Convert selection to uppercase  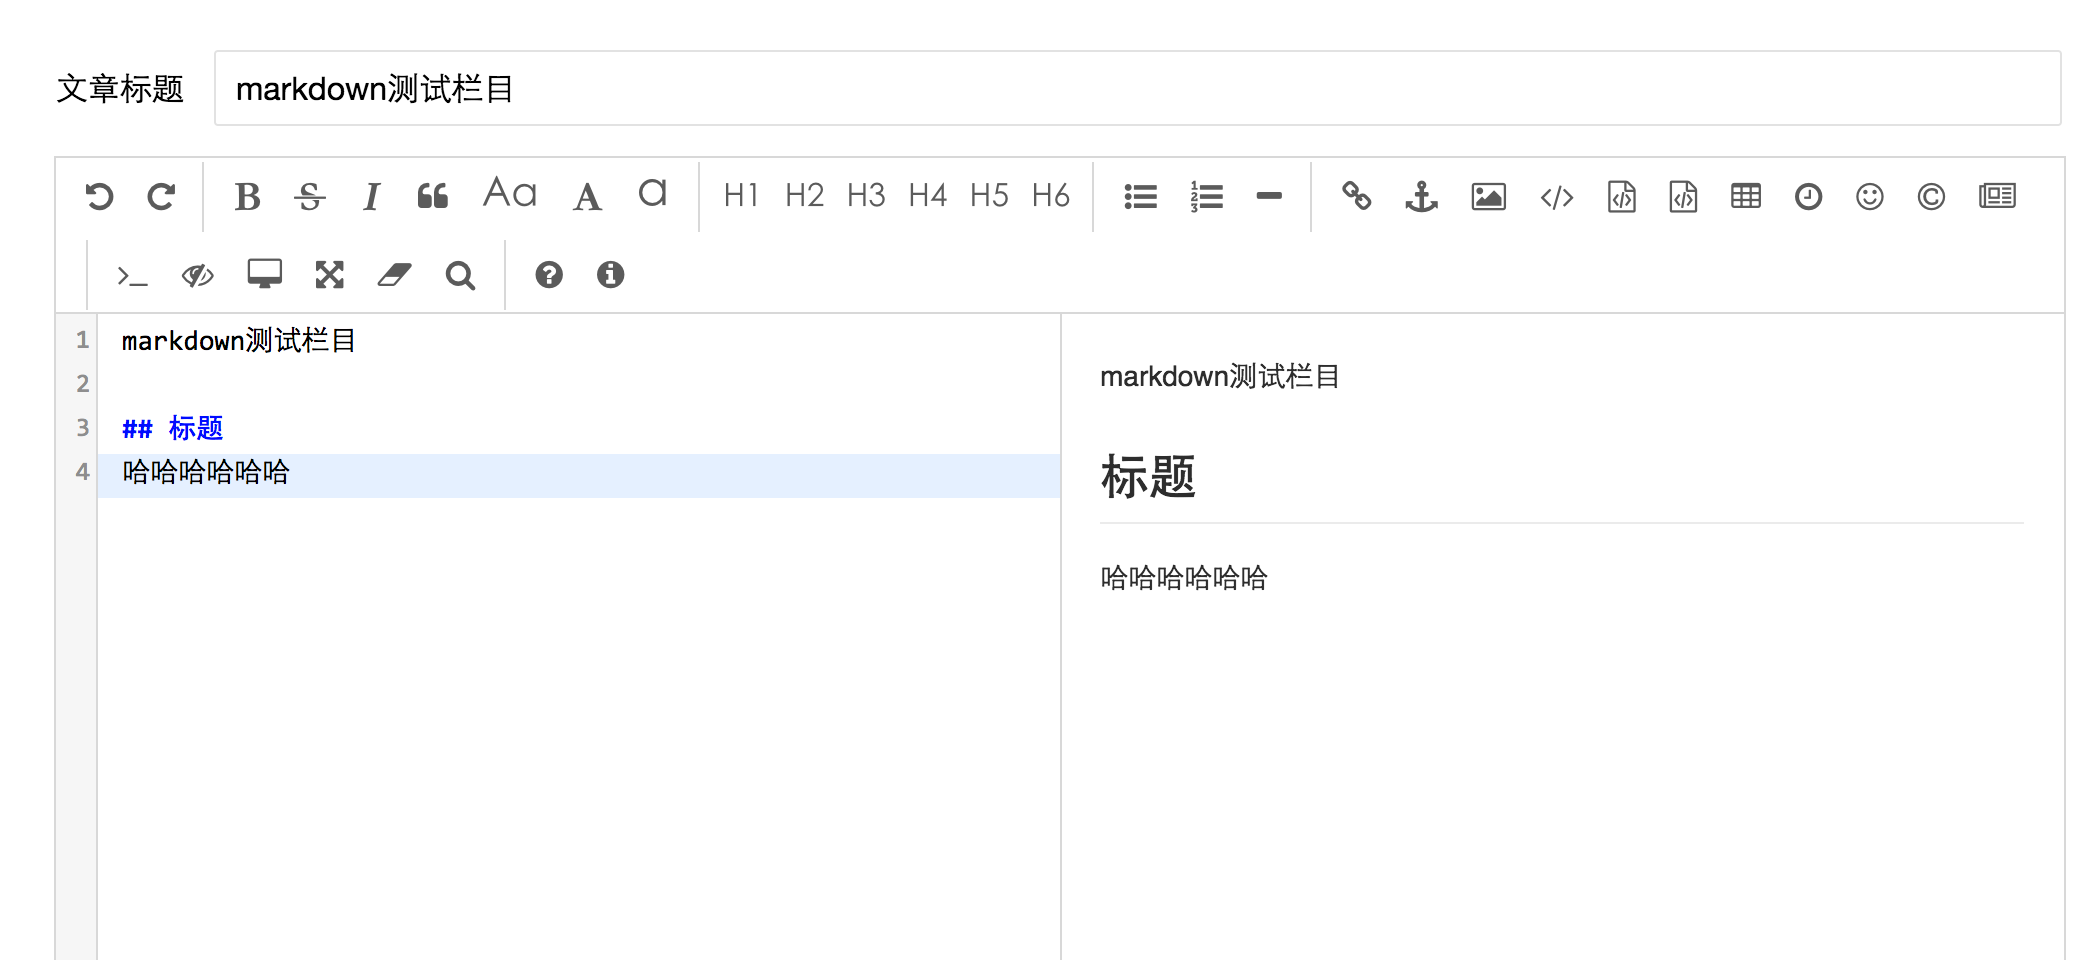587,196
